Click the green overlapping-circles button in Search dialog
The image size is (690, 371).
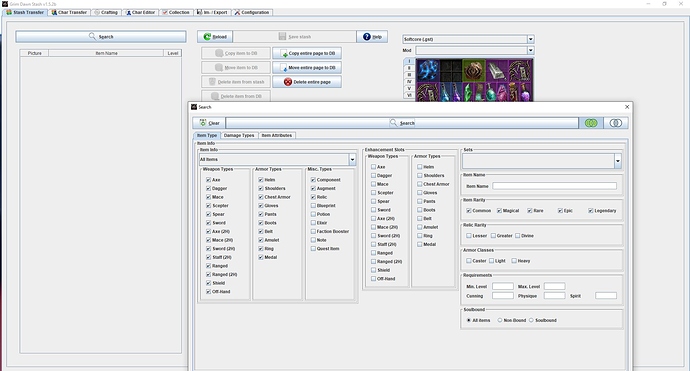click(591, 123)
